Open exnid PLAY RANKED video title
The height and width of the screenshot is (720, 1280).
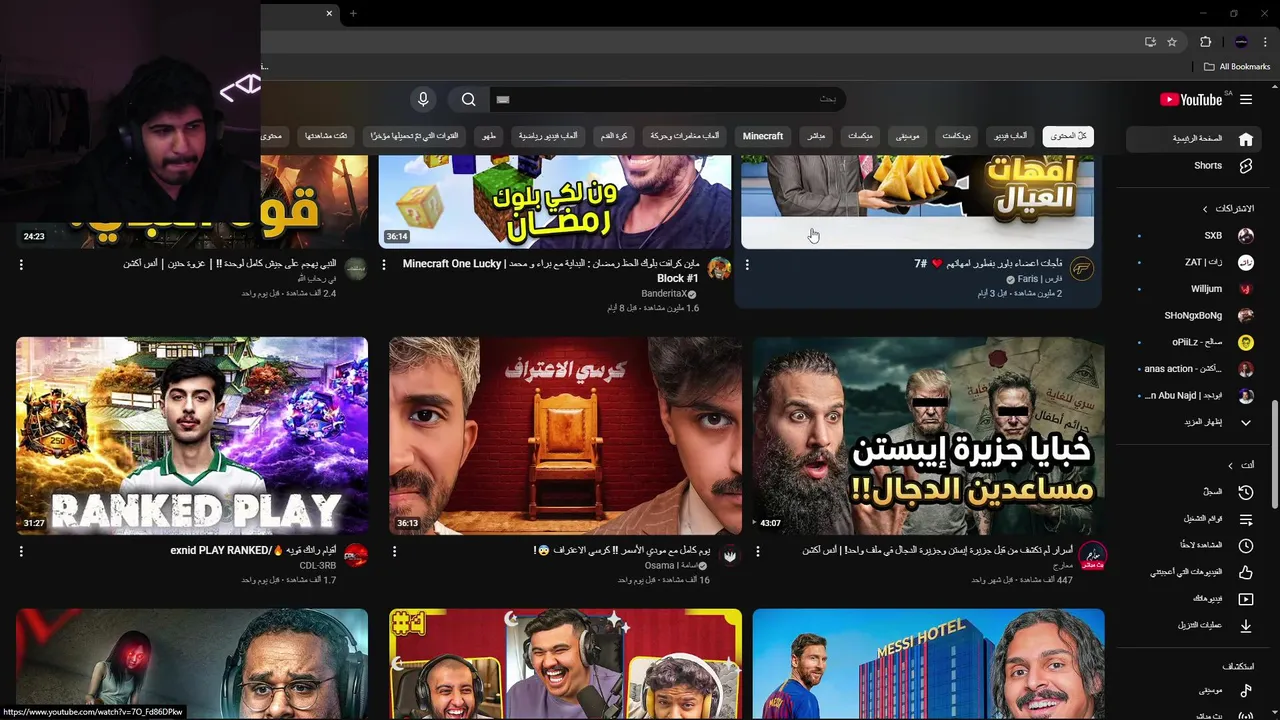(x=255, y=550)
